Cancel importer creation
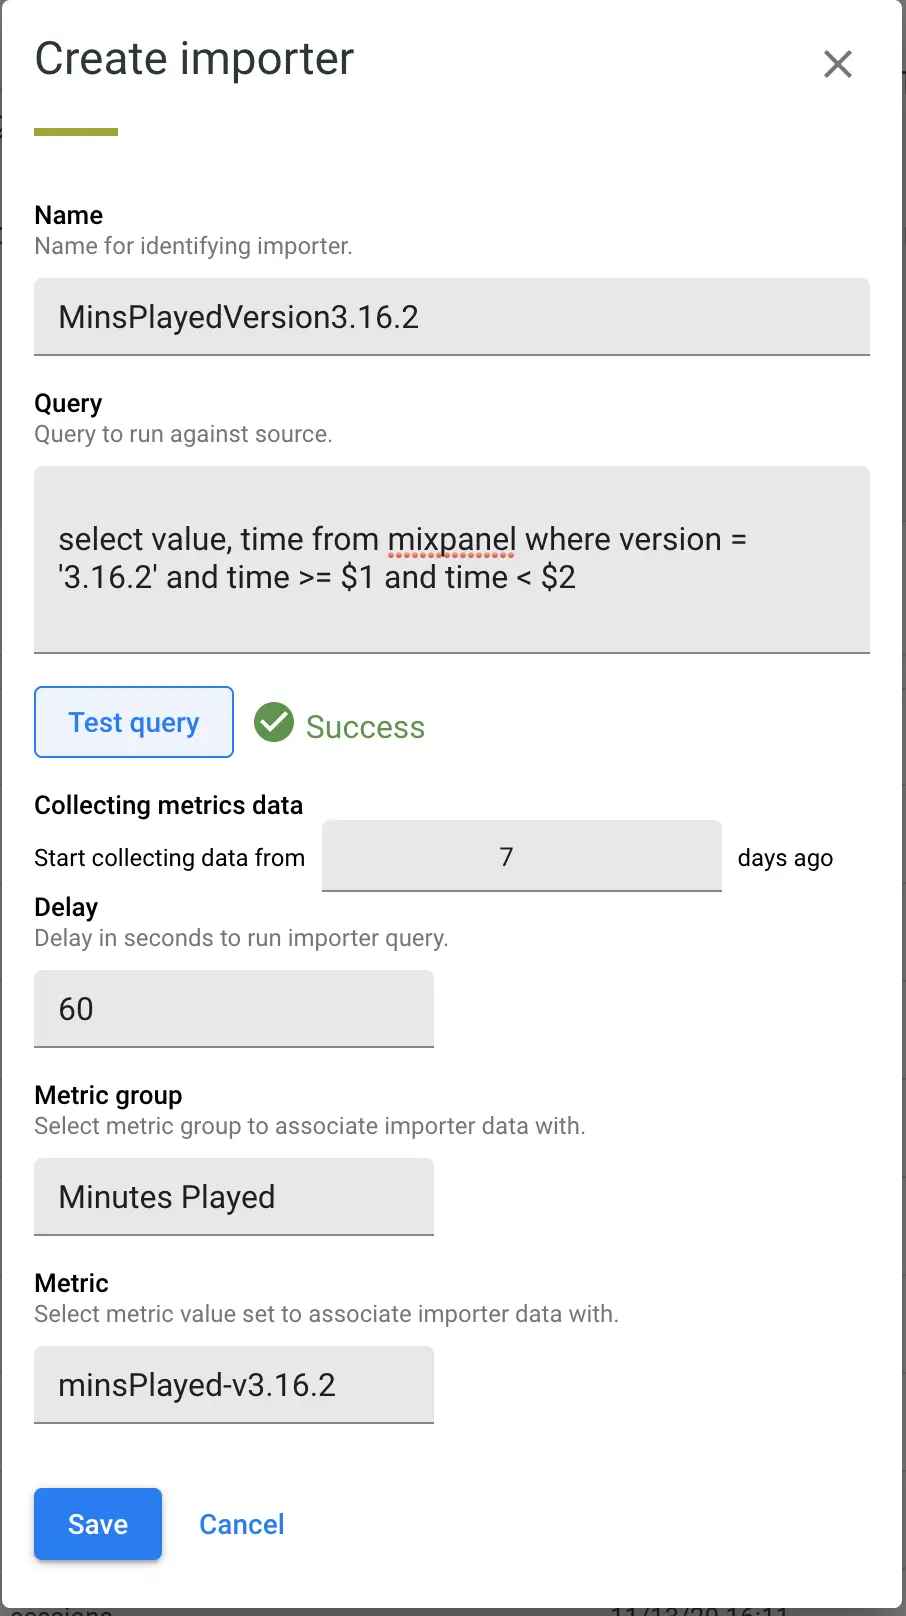The image size is (906, 1616). pos(242,1524)
